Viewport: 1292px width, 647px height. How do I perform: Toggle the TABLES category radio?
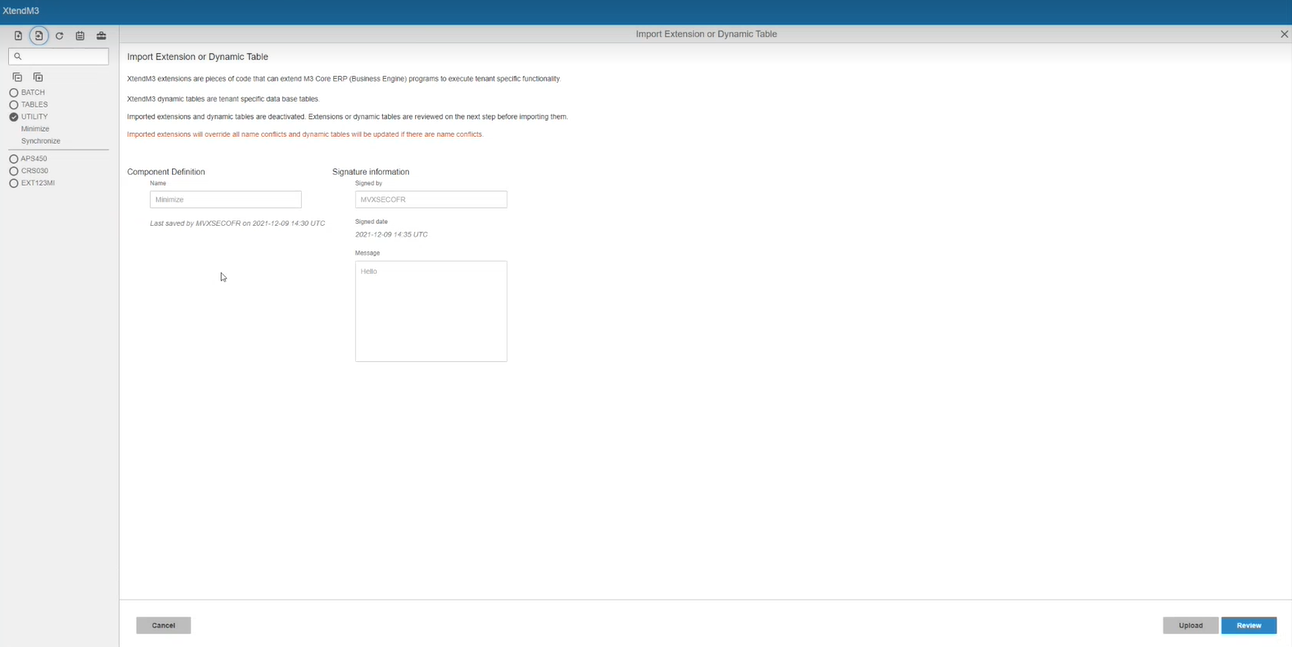(x=14, y=105)
